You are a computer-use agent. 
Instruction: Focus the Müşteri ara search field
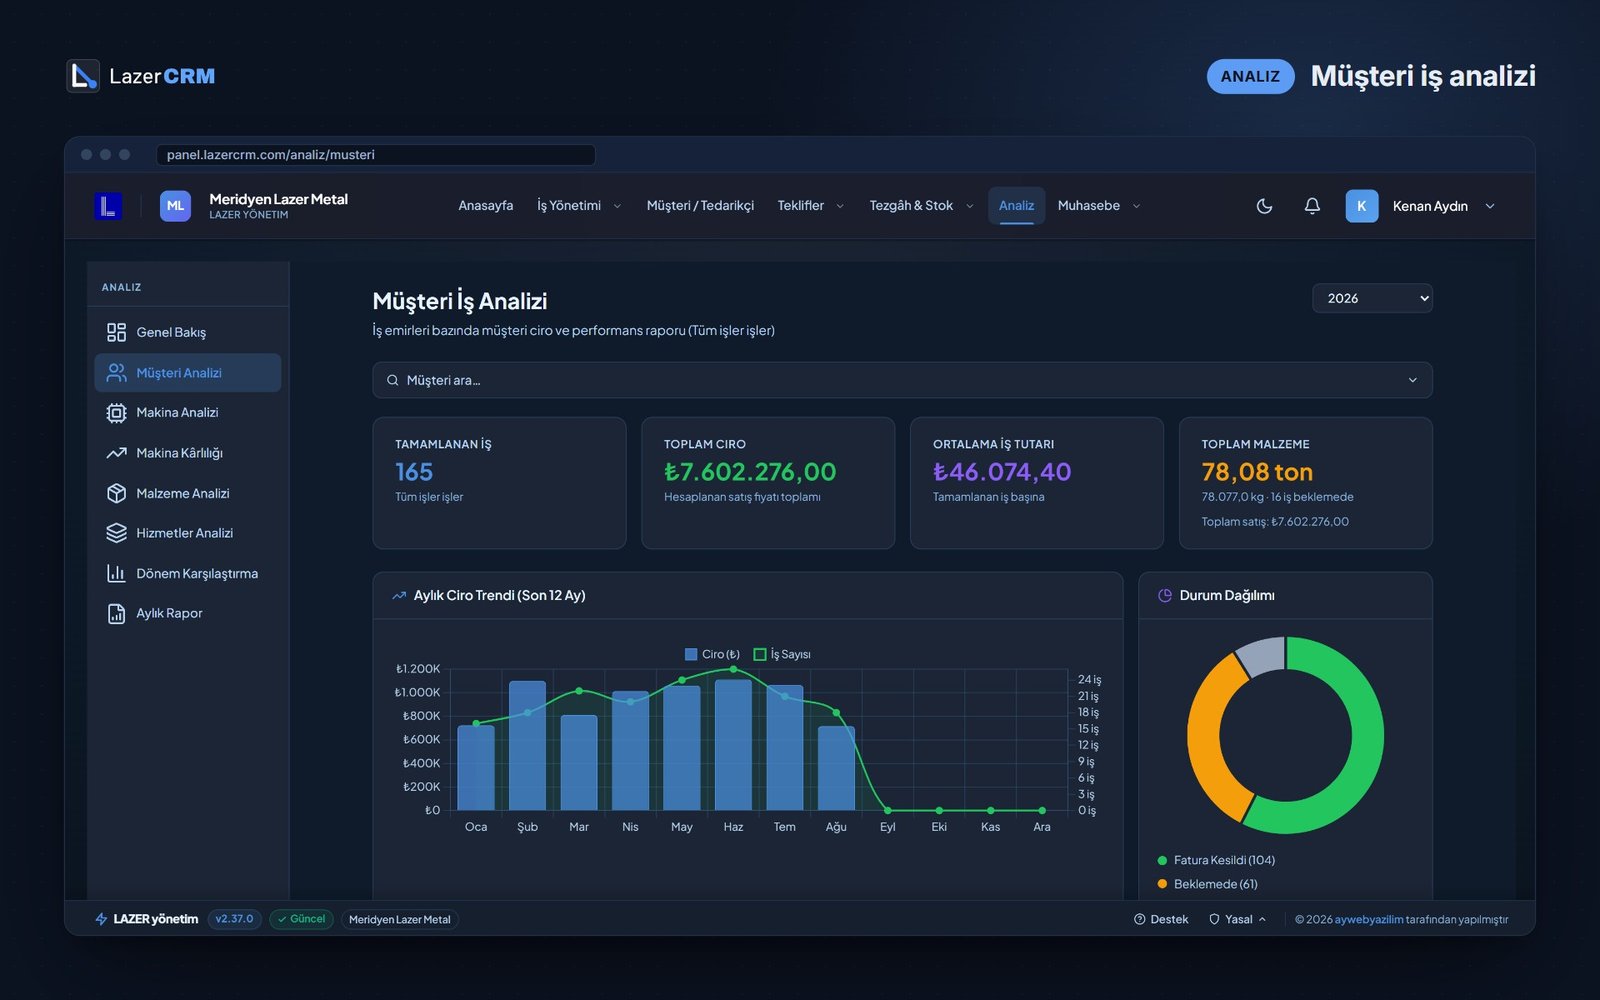tap(902, 380)
